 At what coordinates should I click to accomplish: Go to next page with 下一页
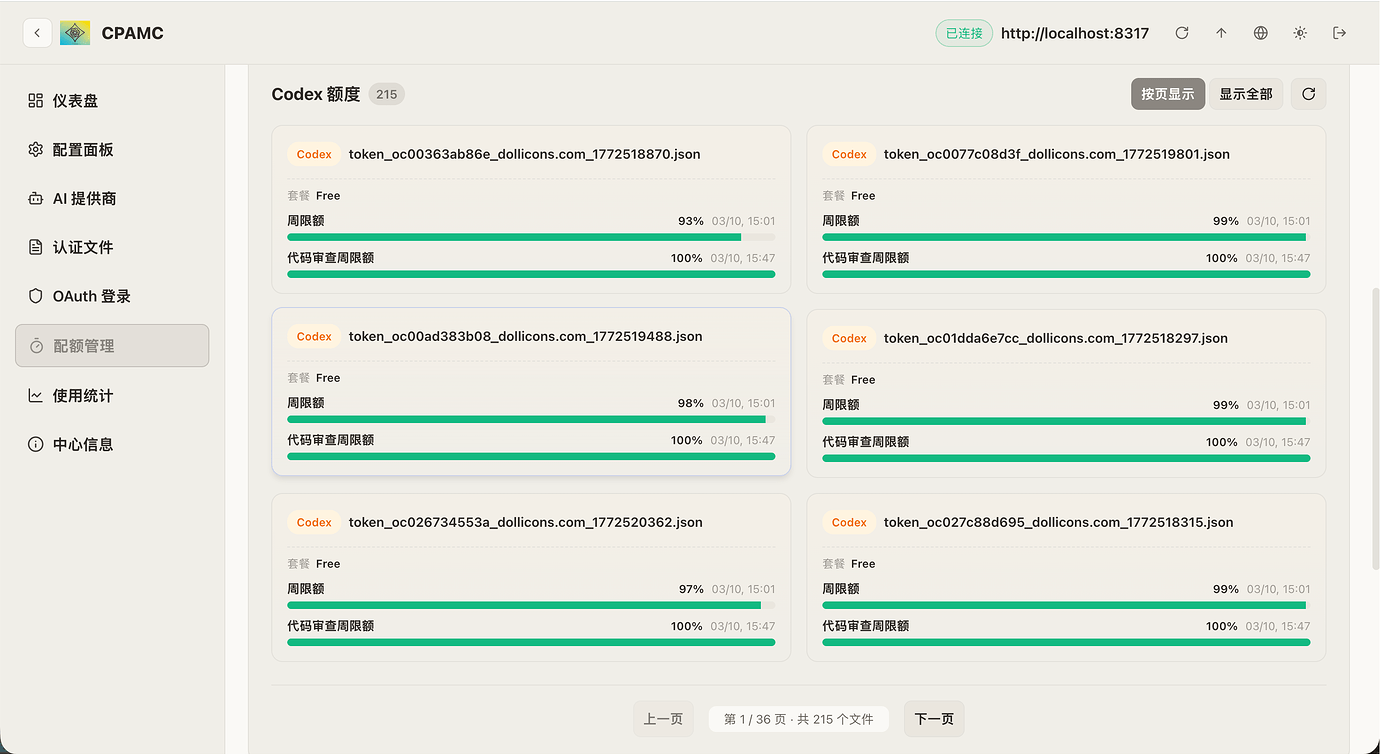tap(934, 719)
